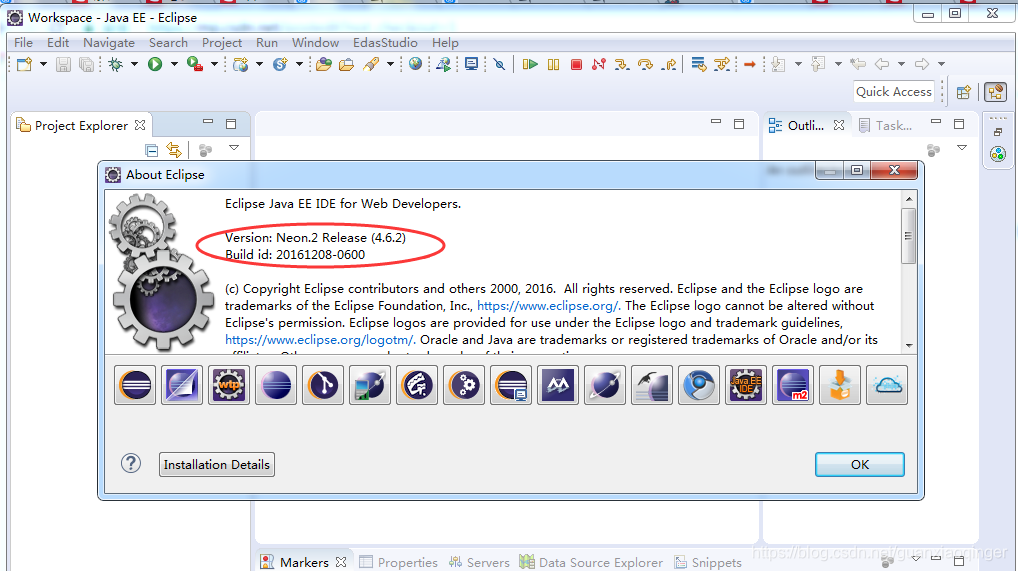Screen dimensions: 1018x571
Task: Click the Open Task folder icon
Action: (347, 64)
